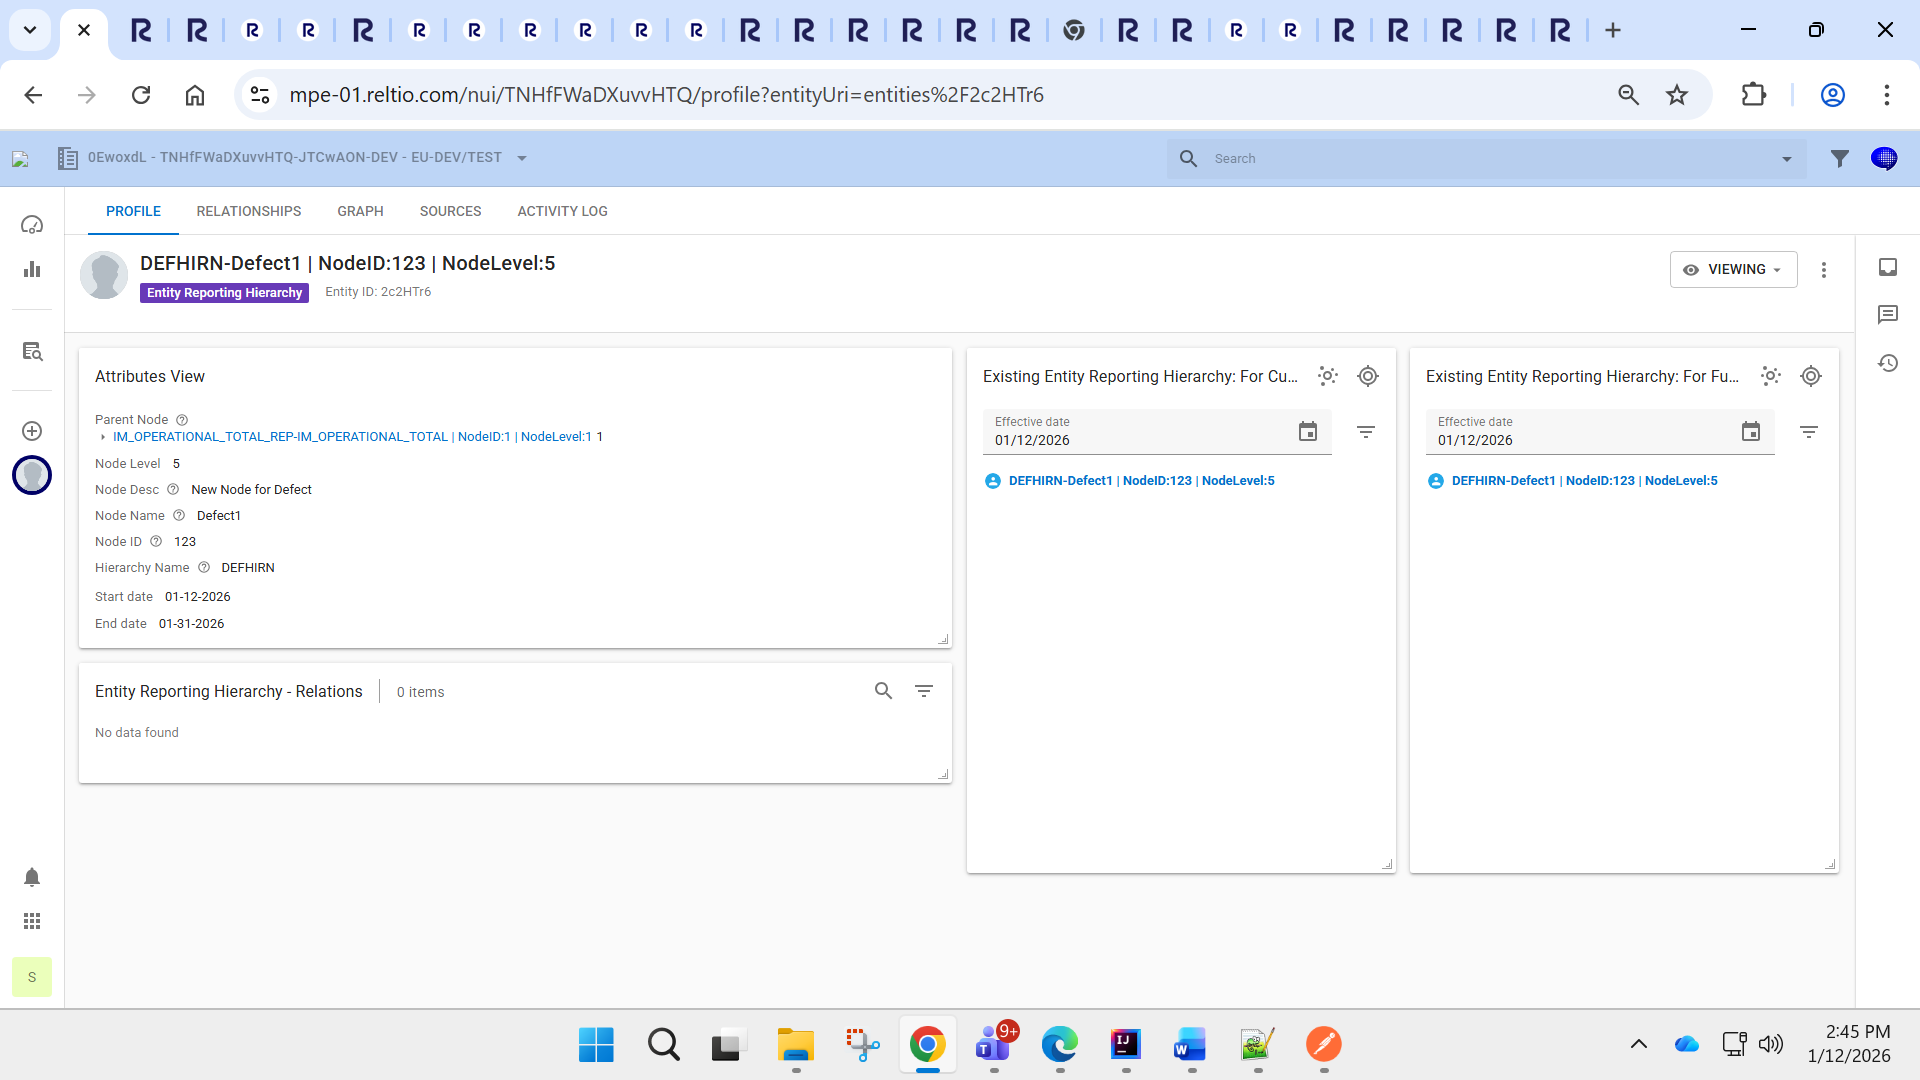The width and height of the screenshot is (1920, 1080).
Task: Expand the tenant name dropdown arrow
Action: pyautogui.click(x=522, y=158)
